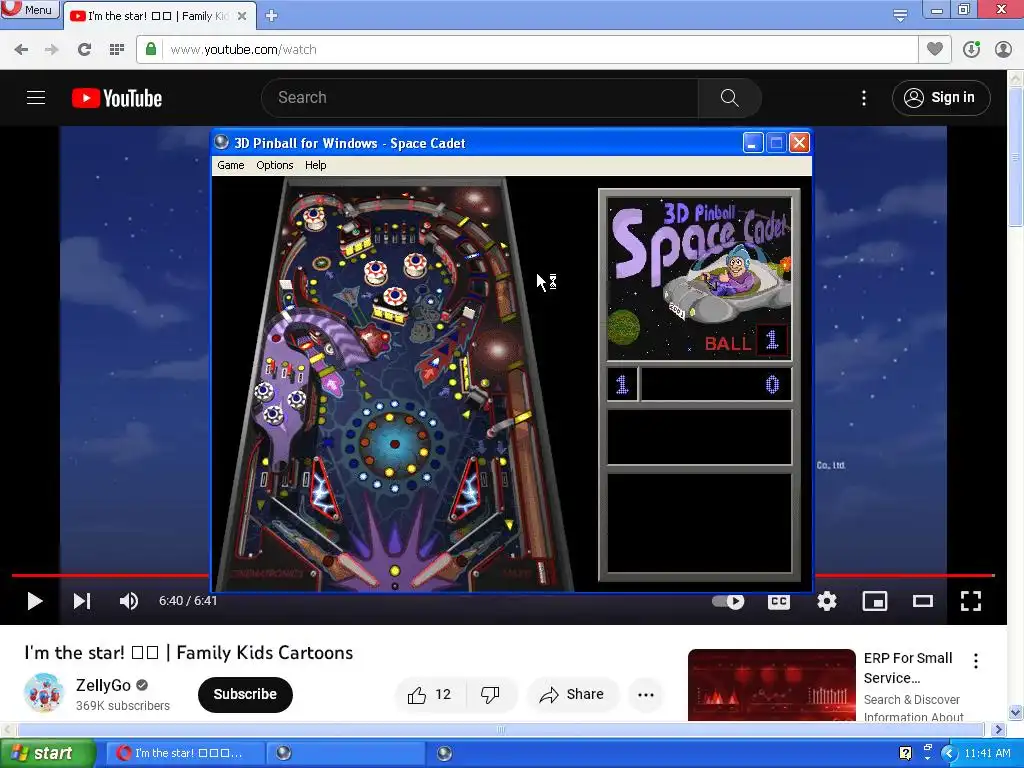
Task: Click the address bar showing youtube.com/watch
Action: click(x=528, y=50)
